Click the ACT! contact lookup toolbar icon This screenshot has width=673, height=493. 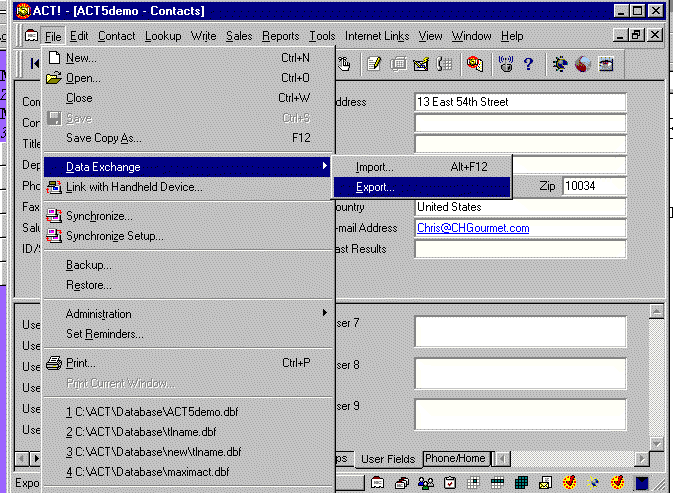(x=475, y=64)
